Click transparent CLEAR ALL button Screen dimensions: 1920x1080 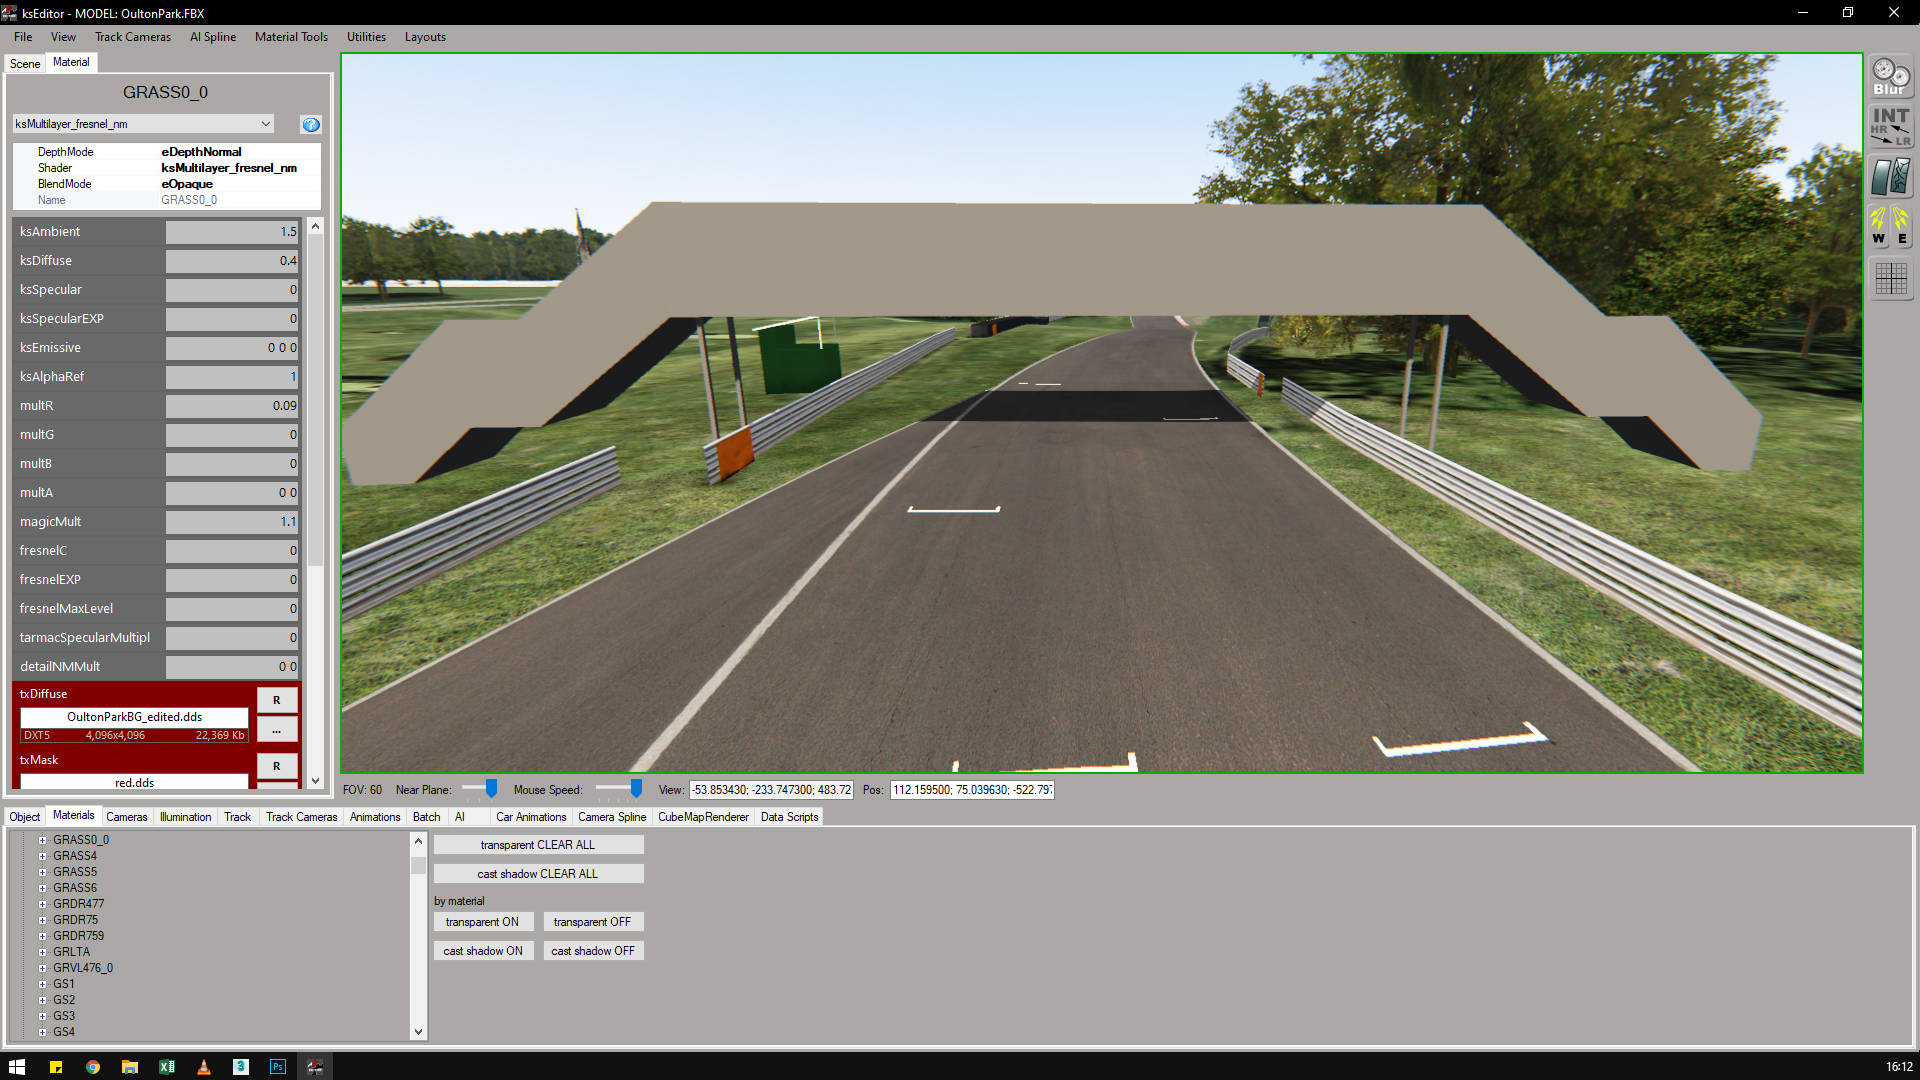(x=538, y=845)
